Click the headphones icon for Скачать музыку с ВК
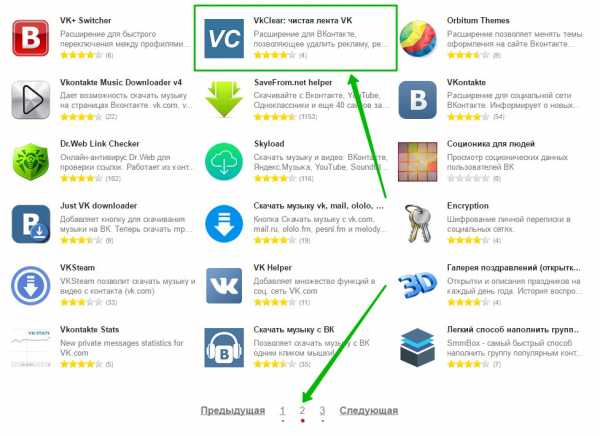Image resolution: width=600 pixels, height=436 pixels. pyautogui.click(x=224, y=348)
